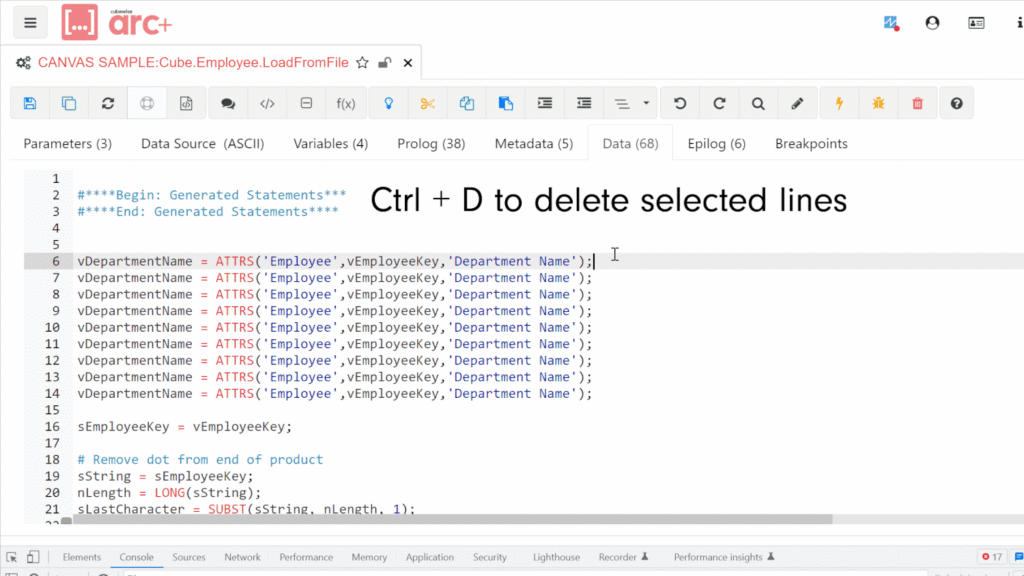Toggle the star favorite on the process tab
This screenshot has width=1024, height=576.
[x=363, y=63]
